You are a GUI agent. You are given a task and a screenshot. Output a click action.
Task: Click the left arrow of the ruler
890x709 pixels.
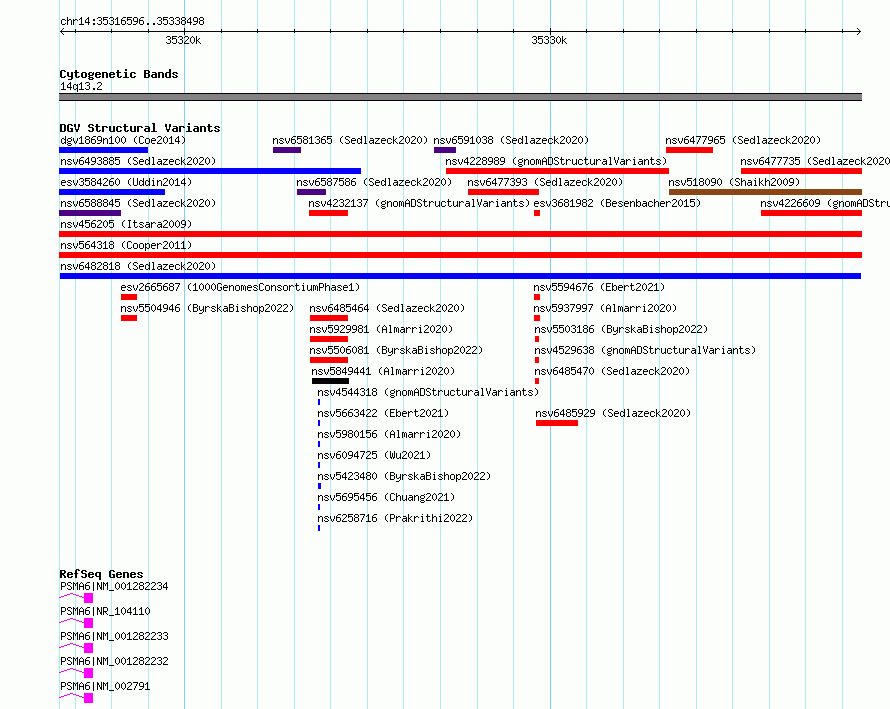click(62, 31)
